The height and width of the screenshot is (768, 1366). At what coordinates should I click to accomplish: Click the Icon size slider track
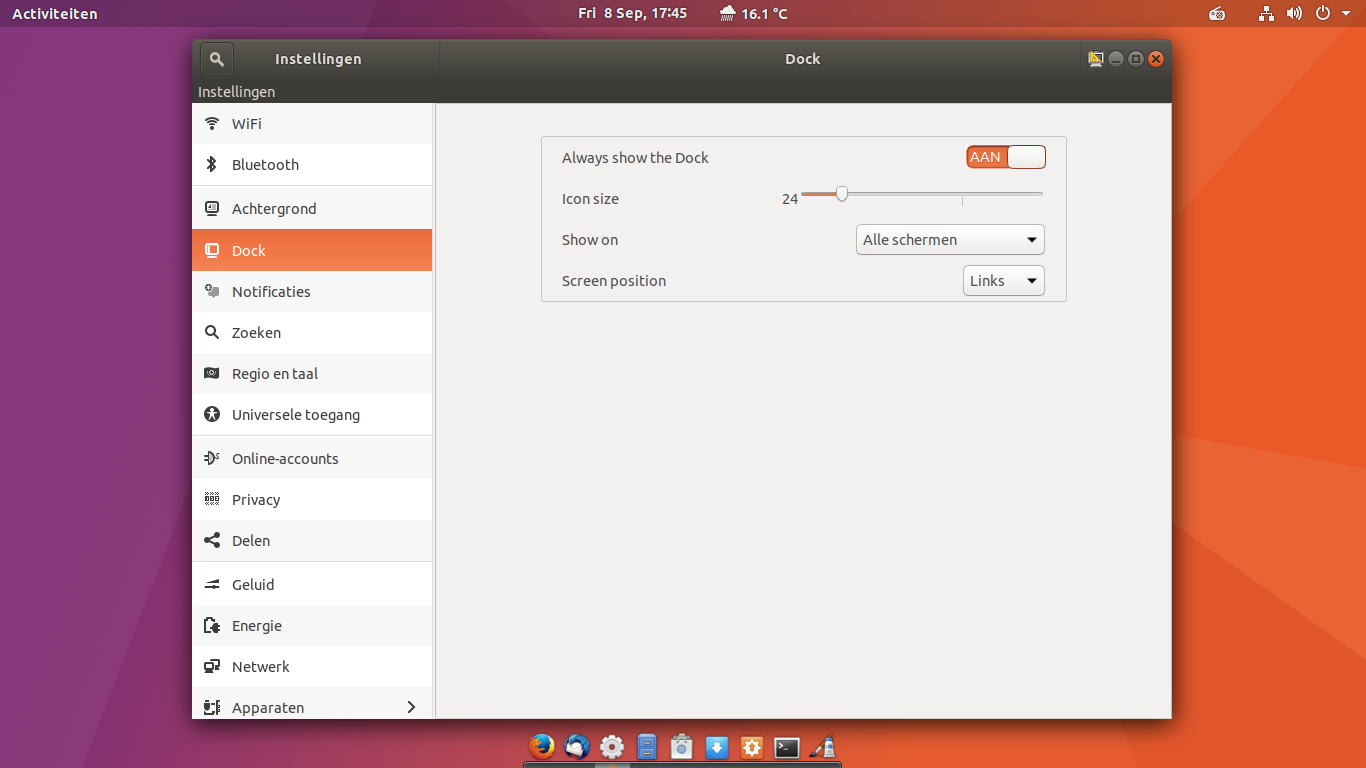click(922, 194)
